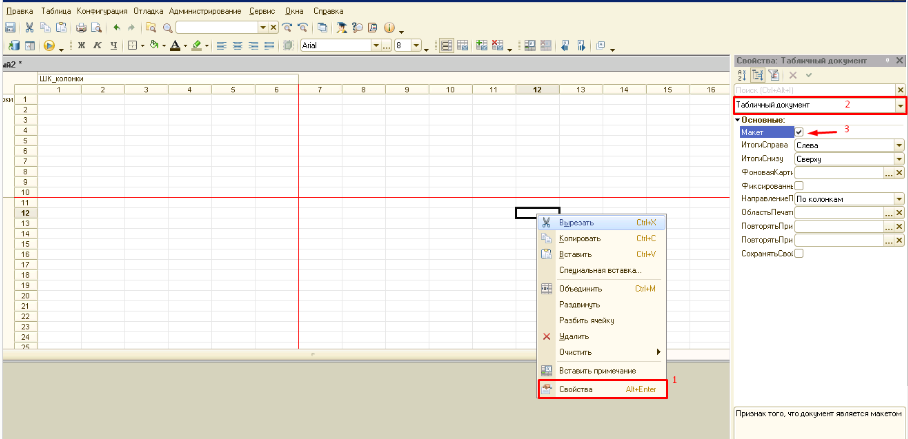Screen dimensions: 908x439
Task: Enable the Фиксированные checkbox
Action: [x=799, y=186]
